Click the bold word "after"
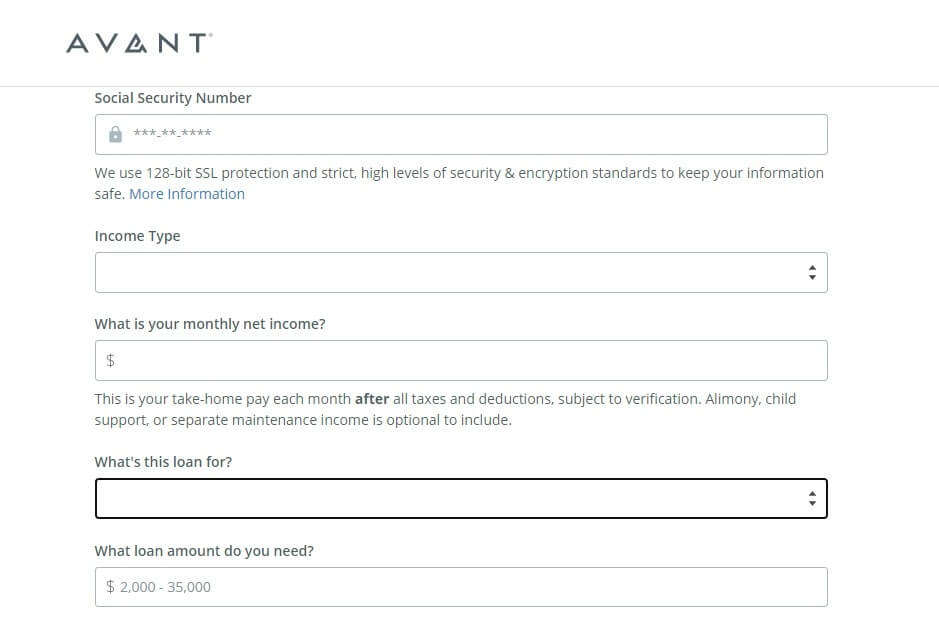This screenshot has width=939, height=627. click(372, 399)
